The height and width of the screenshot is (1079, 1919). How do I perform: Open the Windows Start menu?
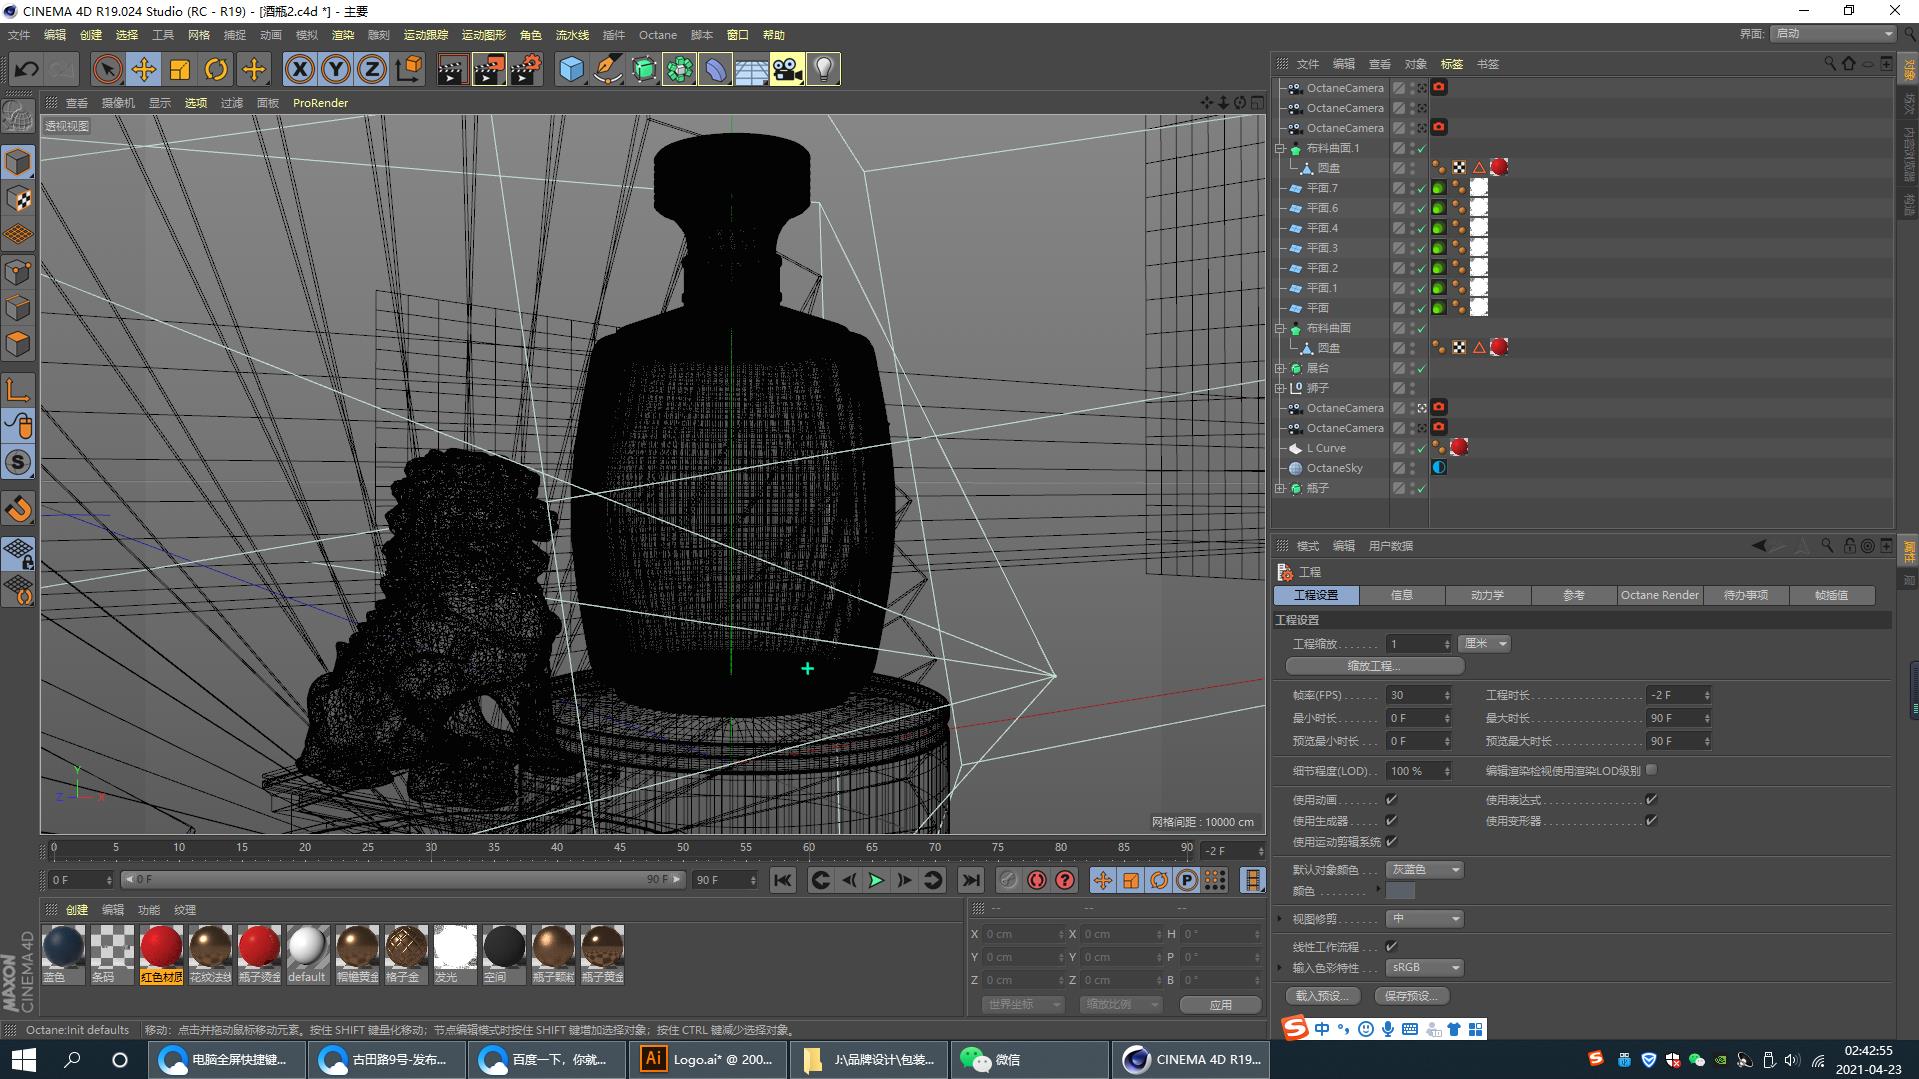coord(23,1060)
